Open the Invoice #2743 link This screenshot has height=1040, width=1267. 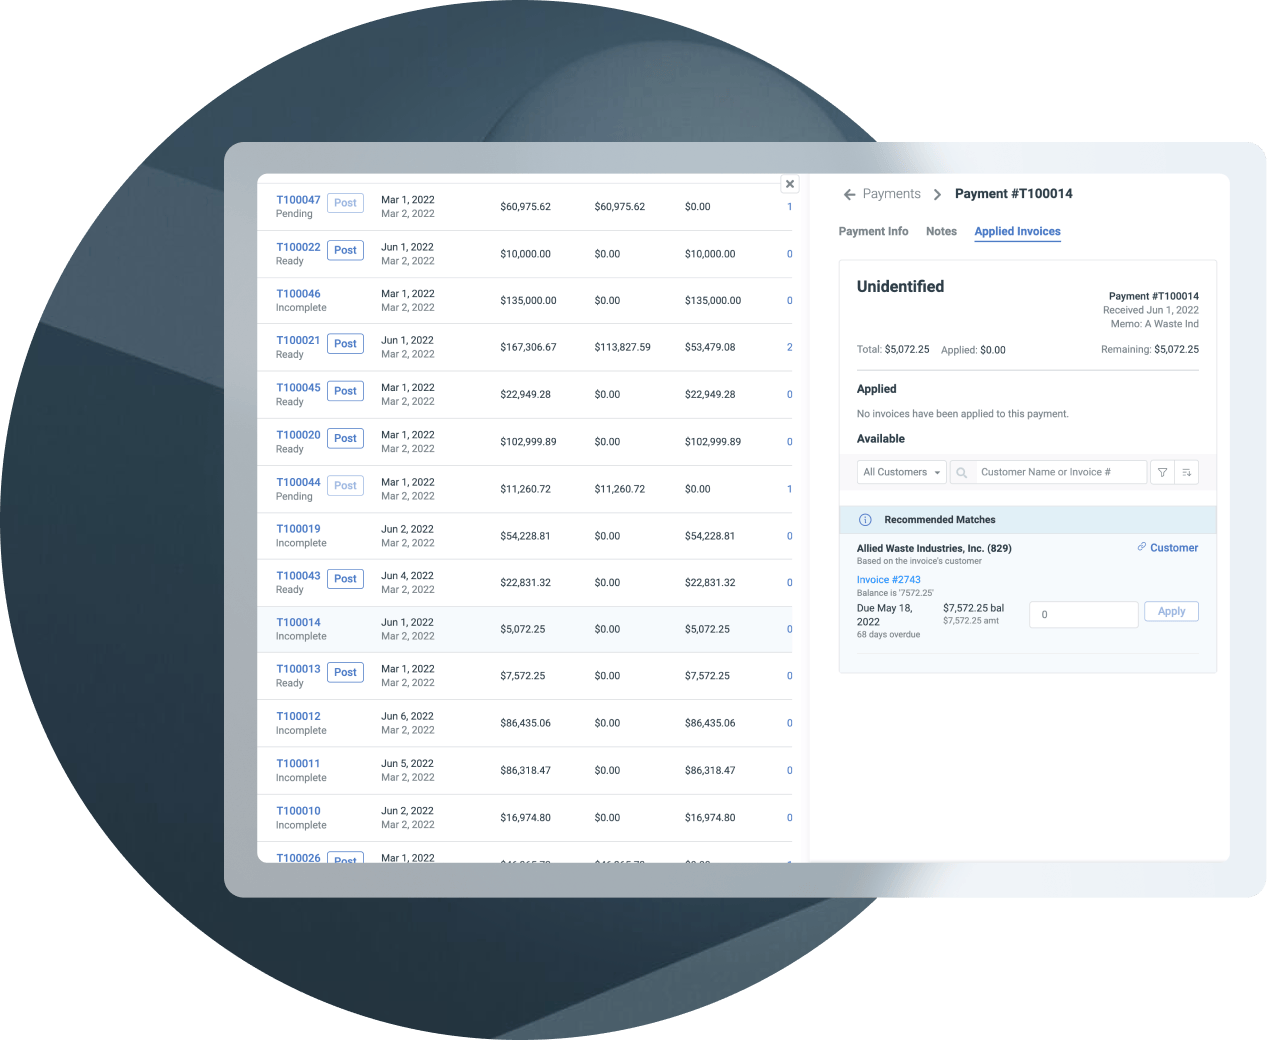888,579
